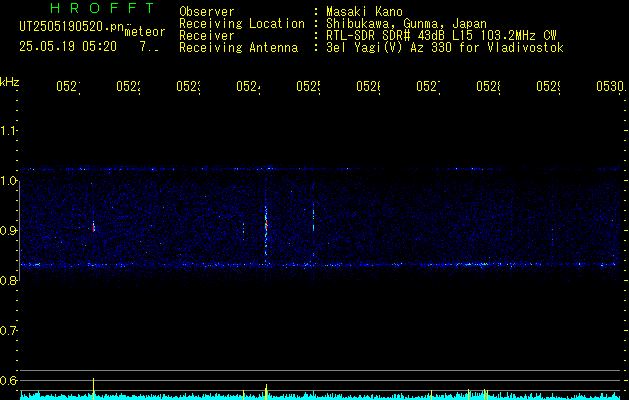
Task: Click the RTL-SDR receiver description line
Action: tap(441, 36)
